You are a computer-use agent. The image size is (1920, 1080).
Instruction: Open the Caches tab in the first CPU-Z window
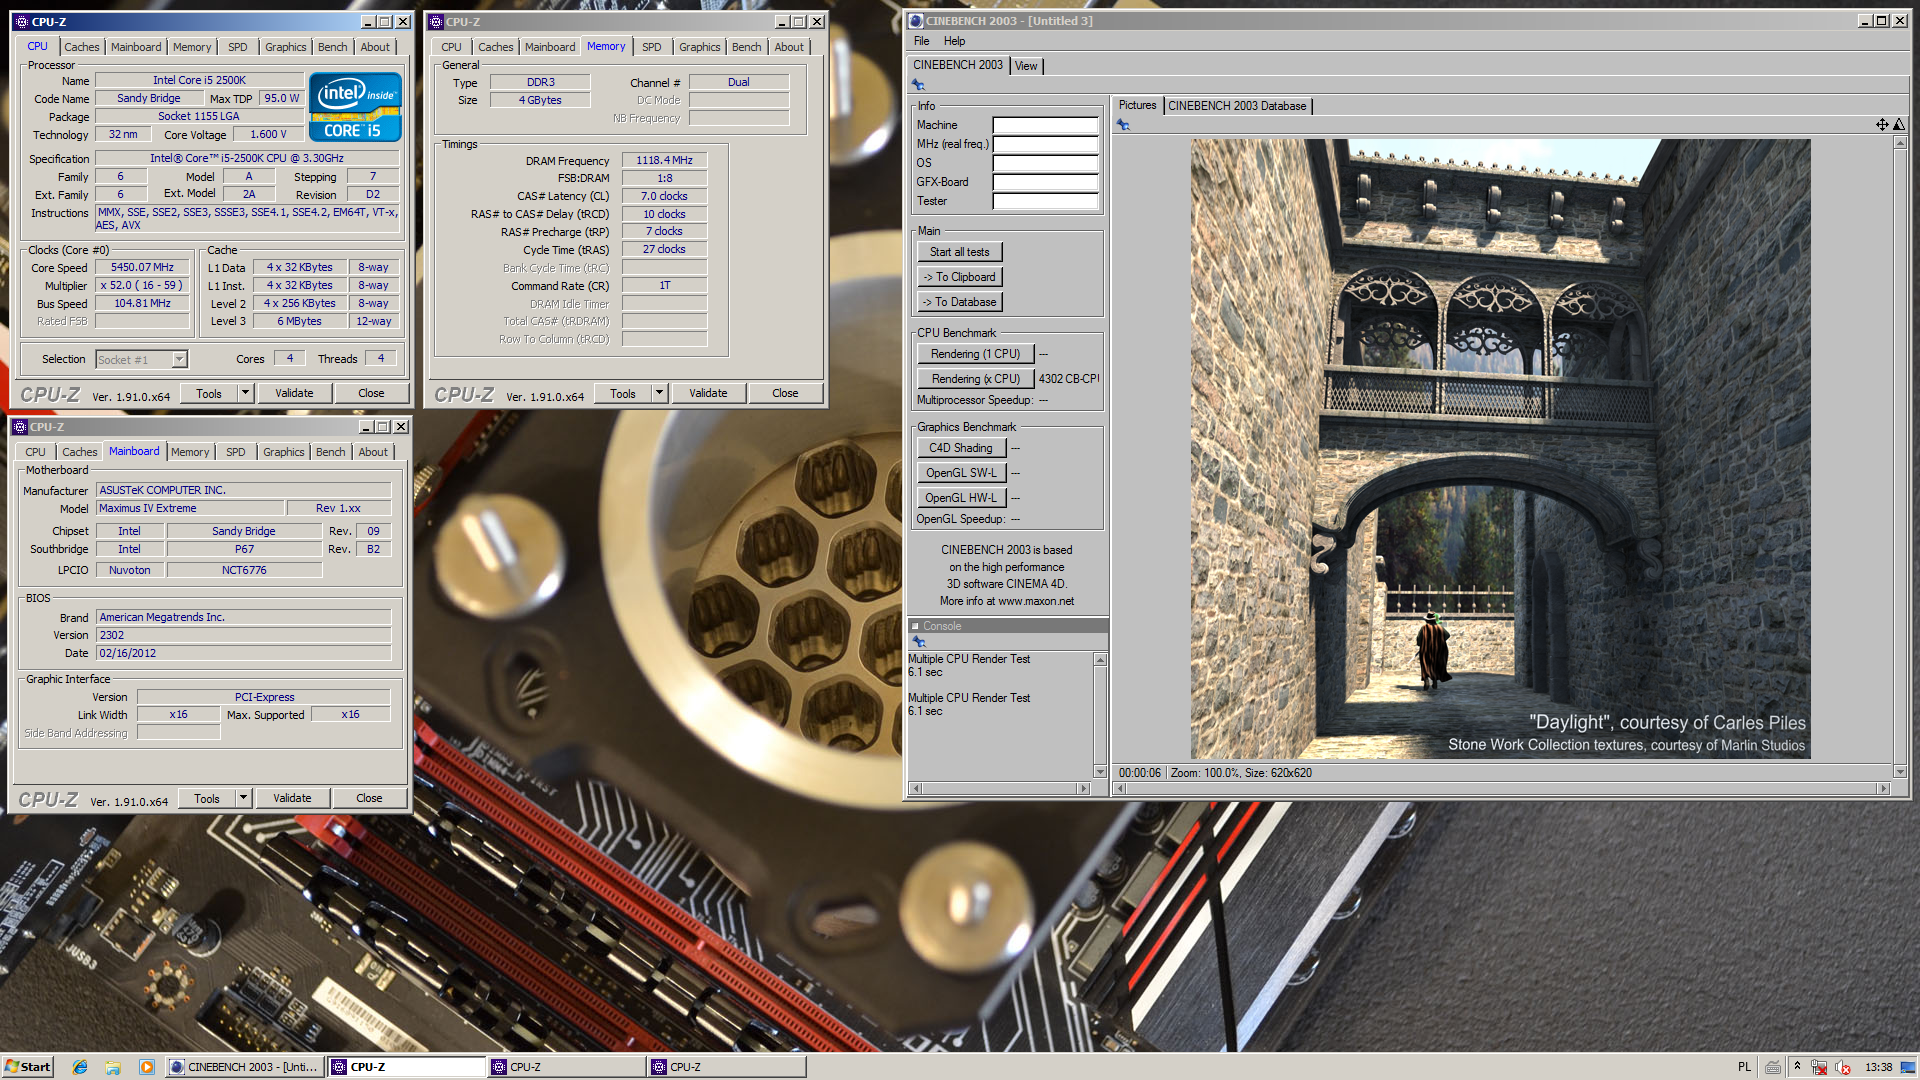82,47
